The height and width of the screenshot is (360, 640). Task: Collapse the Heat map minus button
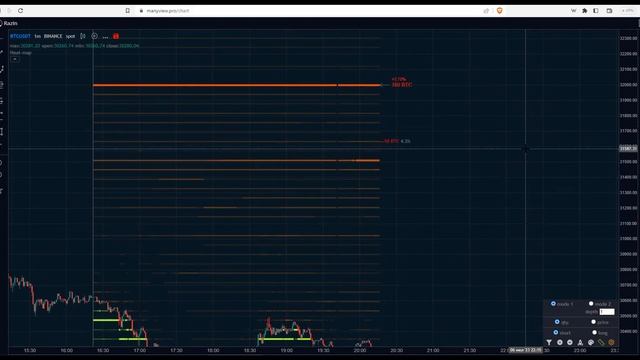(15, 59)
